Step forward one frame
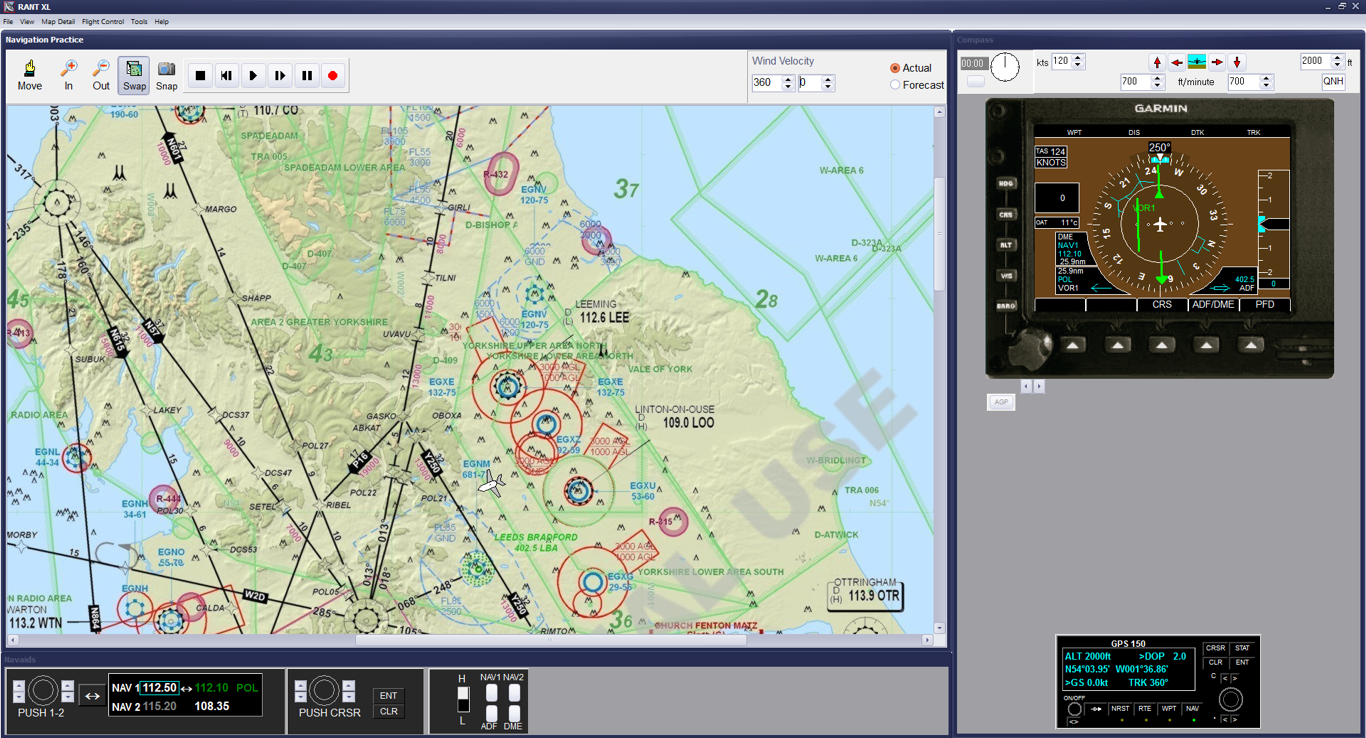 (x=280, y=75)
